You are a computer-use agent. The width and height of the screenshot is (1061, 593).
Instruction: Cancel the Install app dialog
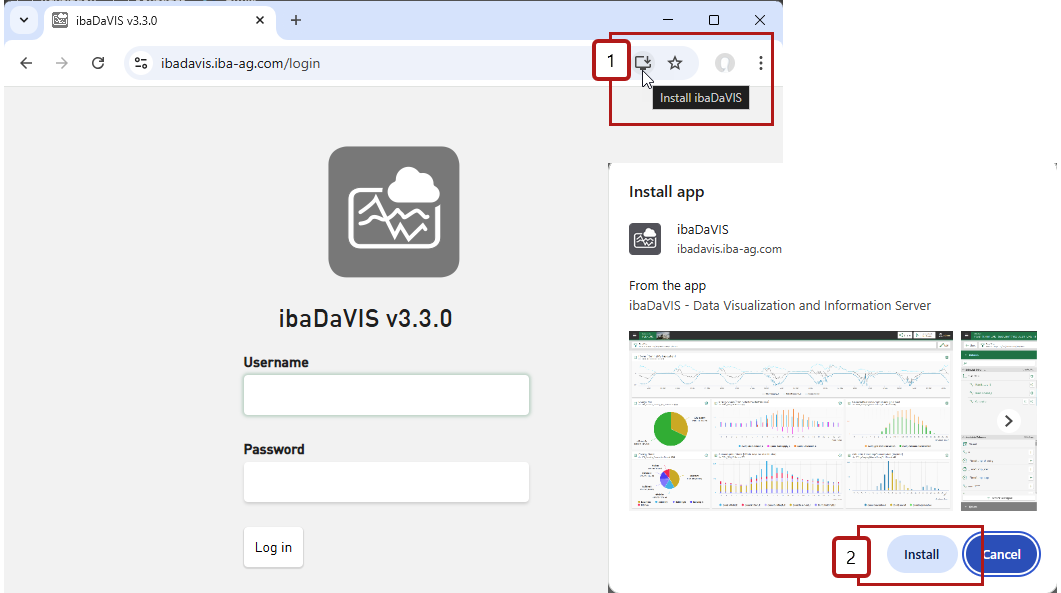[1001, 554]
